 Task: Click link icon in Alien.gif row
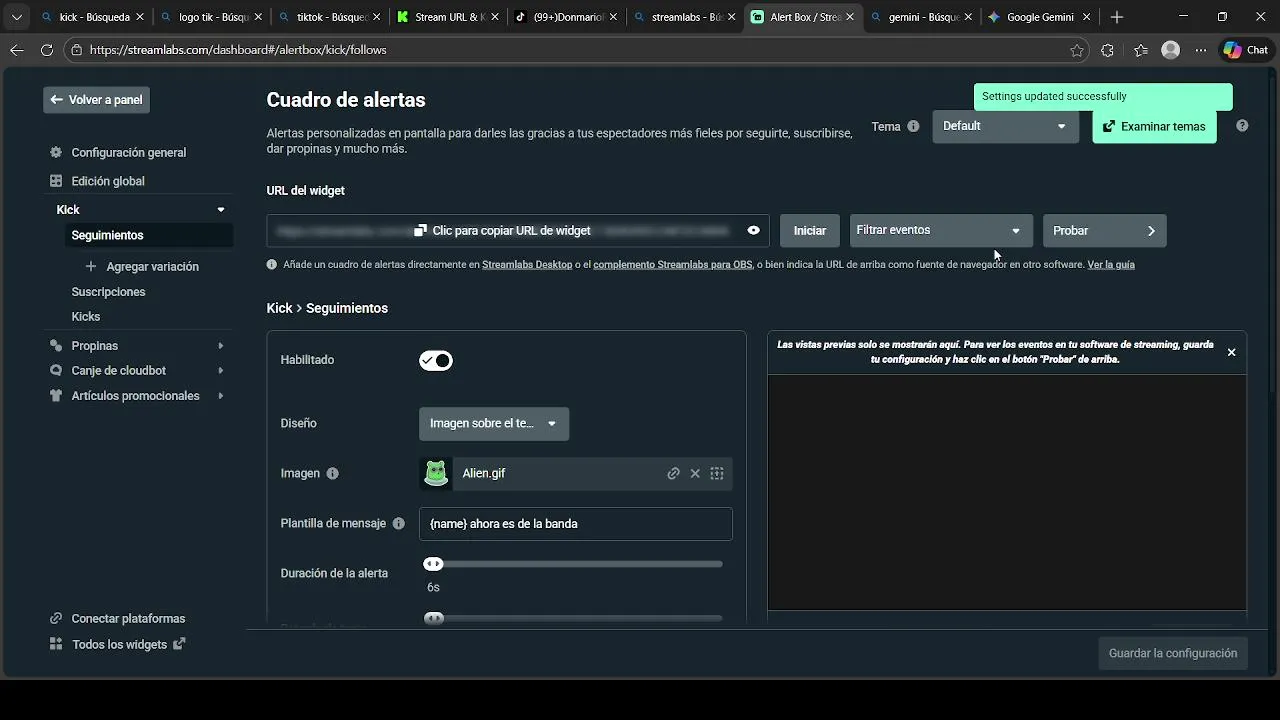click(x=674, y=474)
